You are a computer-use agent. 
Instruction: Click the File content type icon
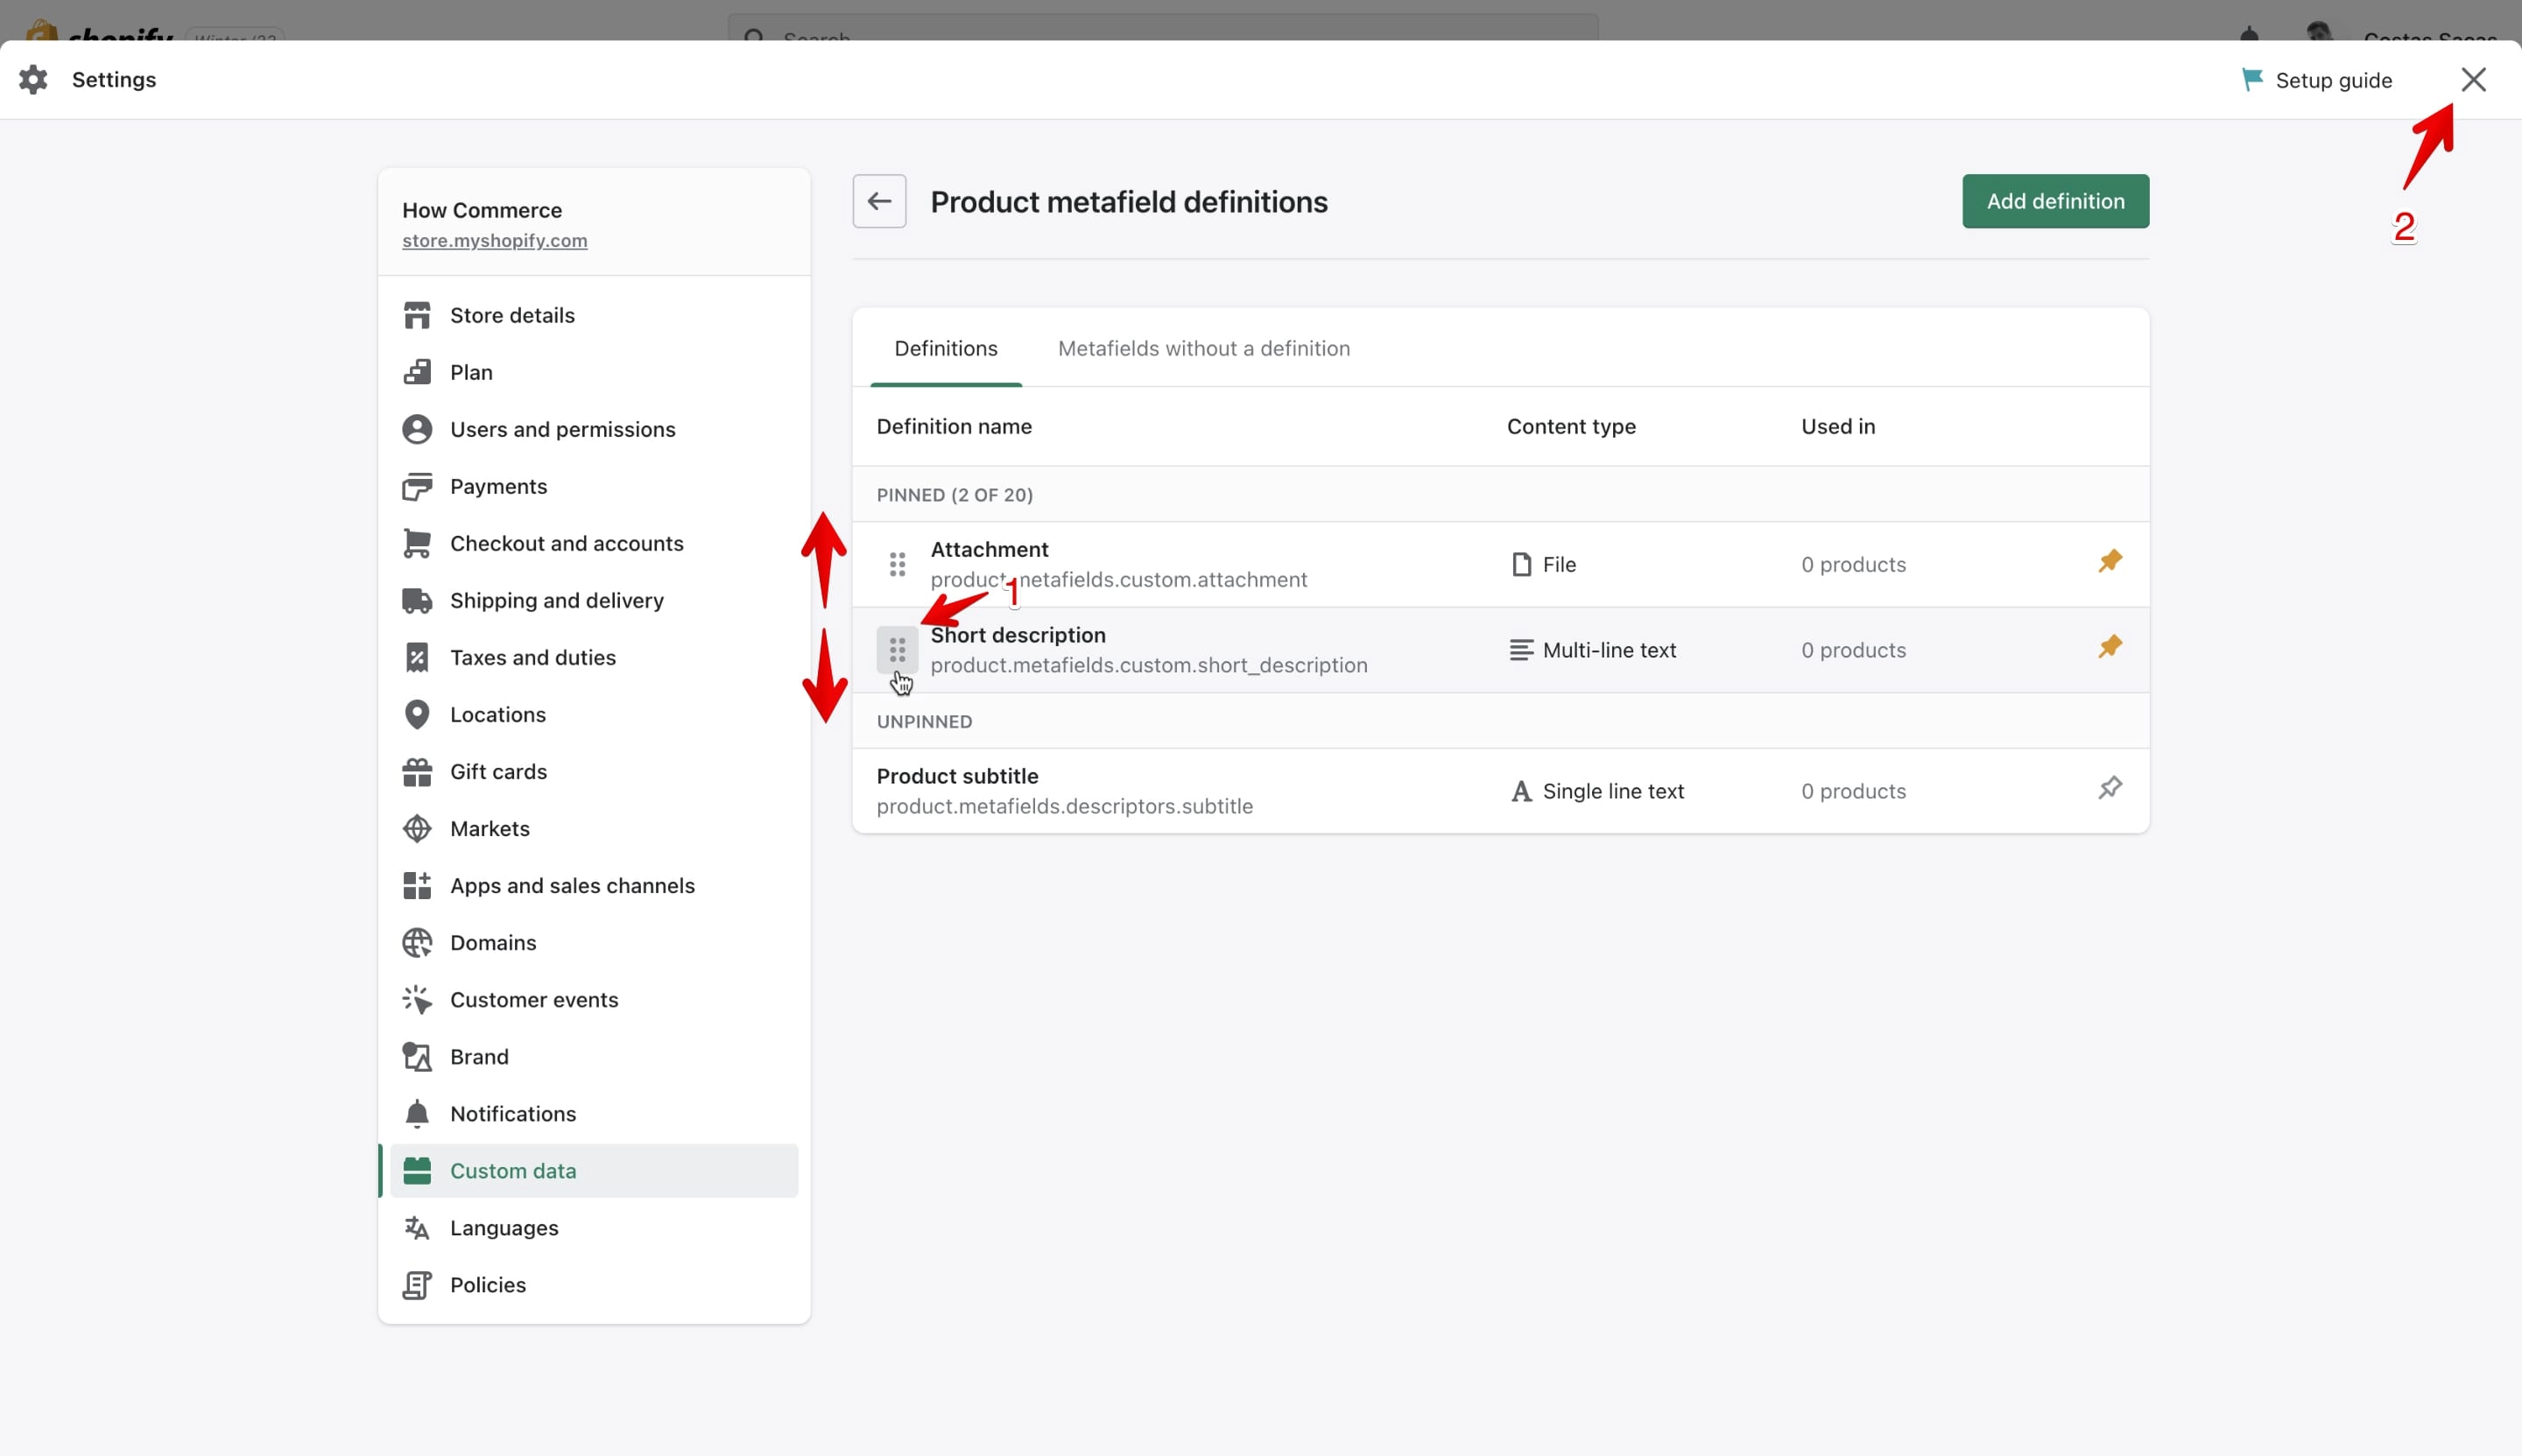click(x=1521, y=564)
